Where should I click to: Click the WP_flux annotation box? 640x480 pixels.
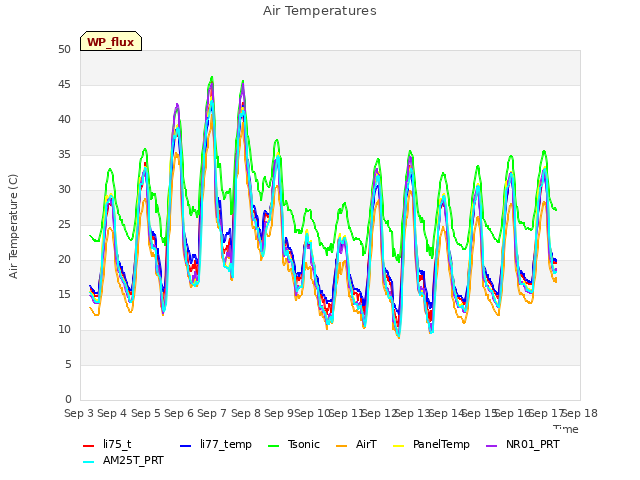click(x=111, y=41)
